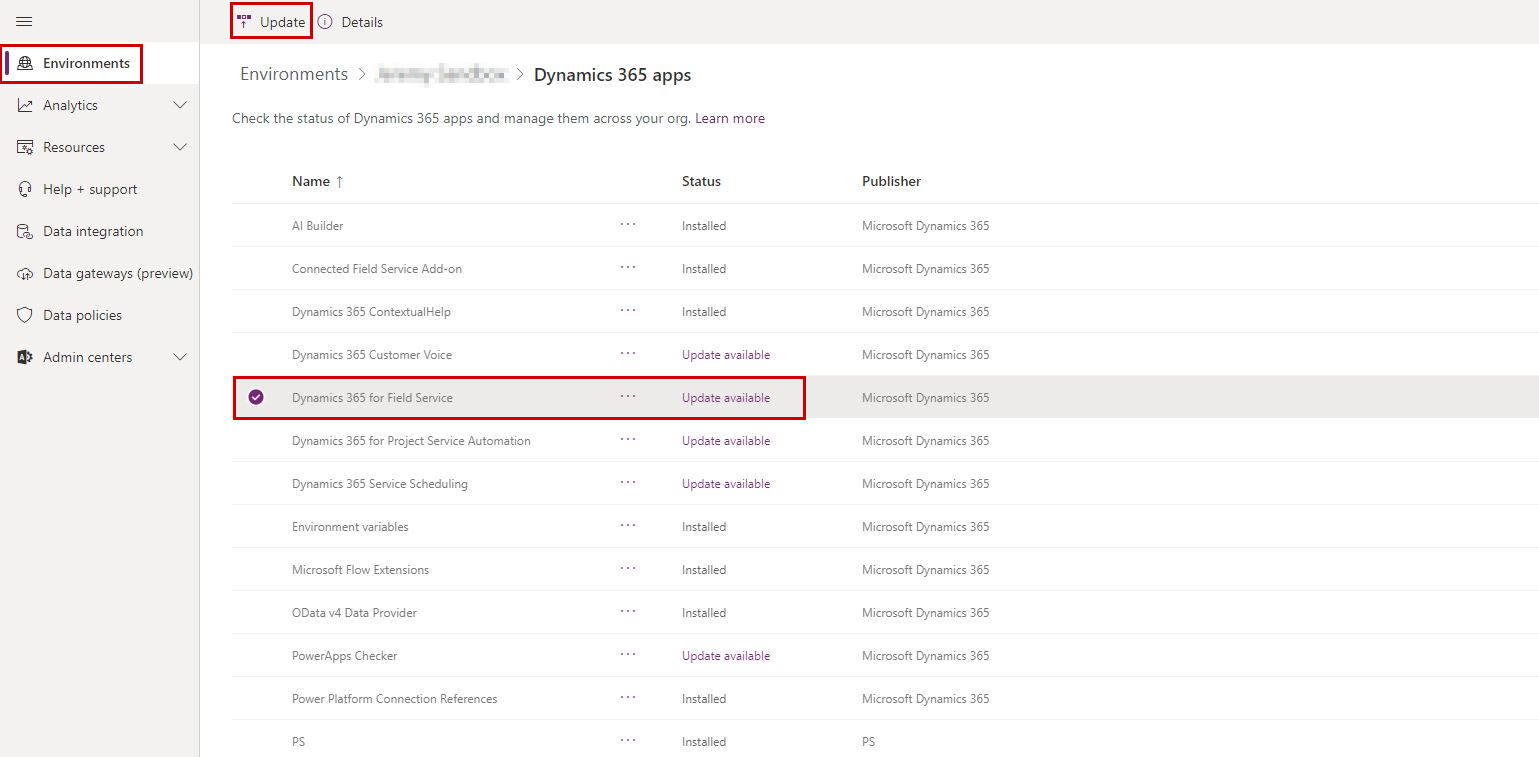Open ellipsis menu for PowerApps Checker

[627, 655]
